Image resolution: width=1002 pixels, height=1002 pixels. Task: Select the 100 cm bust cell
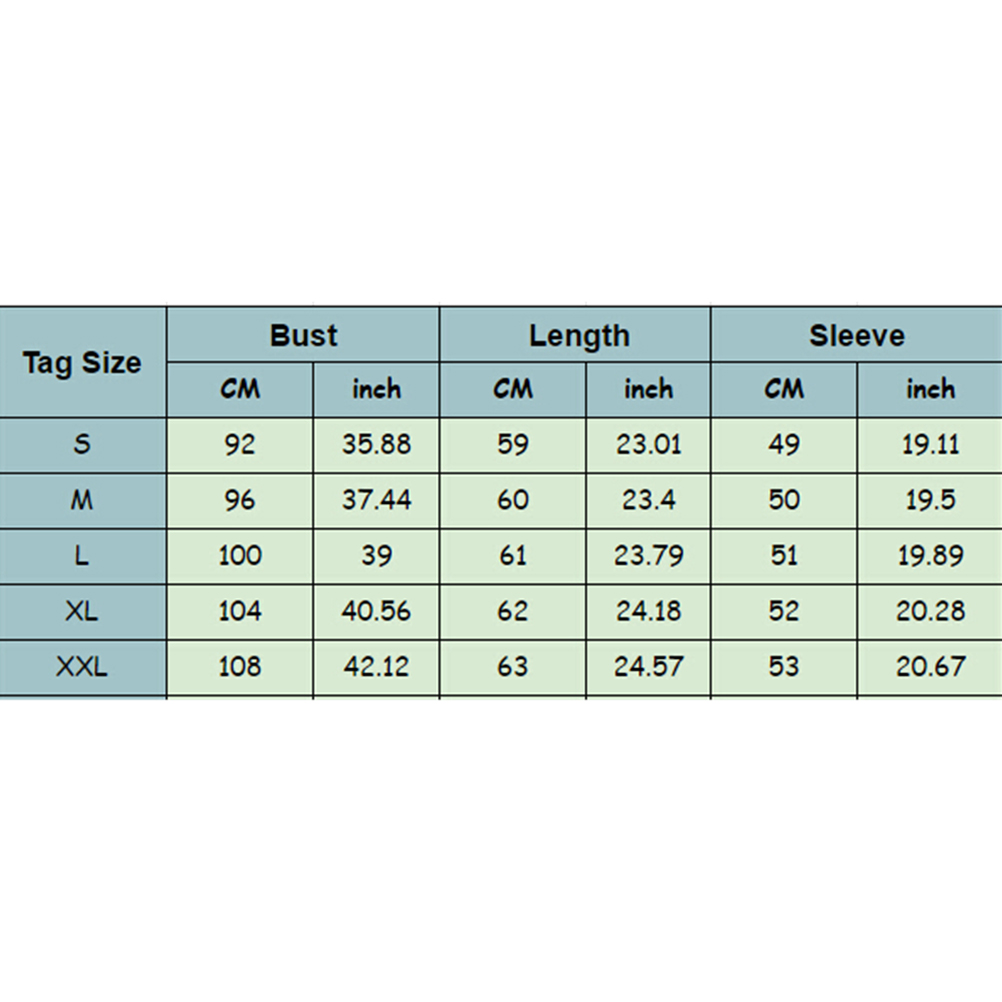(240, 556)
